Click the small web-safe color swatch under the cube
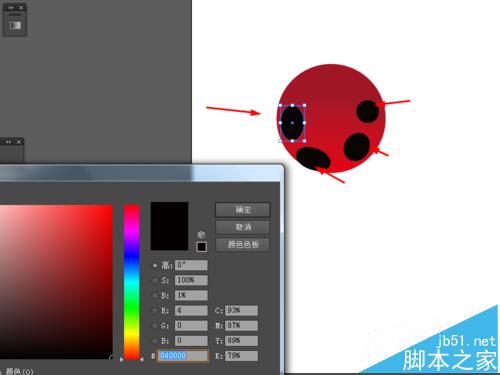Viewport: 500px width, 375px height. [x=201, y=247]
